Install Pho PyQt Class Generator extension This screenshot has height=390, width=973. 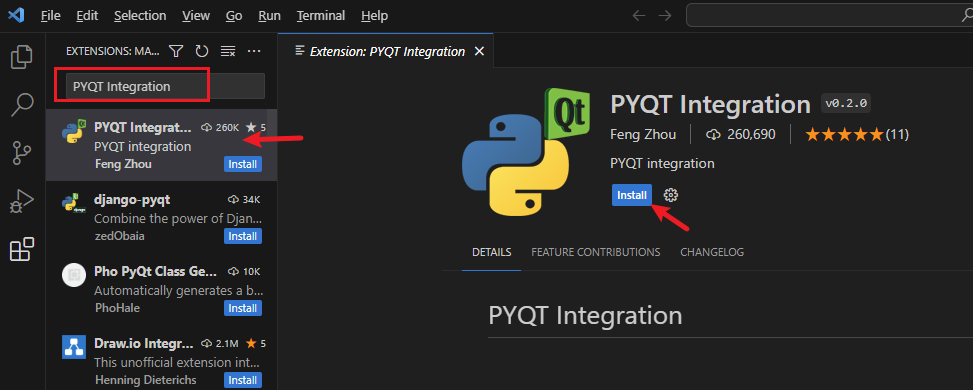(x=243, y=308)
